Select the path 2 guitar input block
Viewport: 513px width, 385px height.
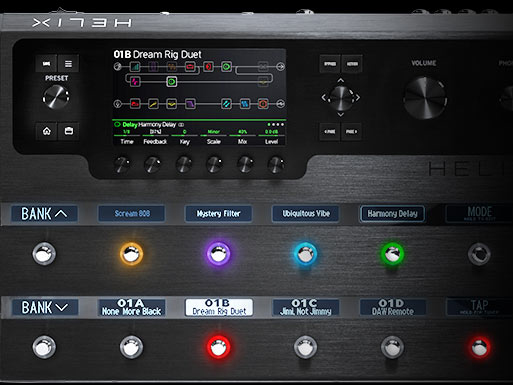click(x=117, y=104)
